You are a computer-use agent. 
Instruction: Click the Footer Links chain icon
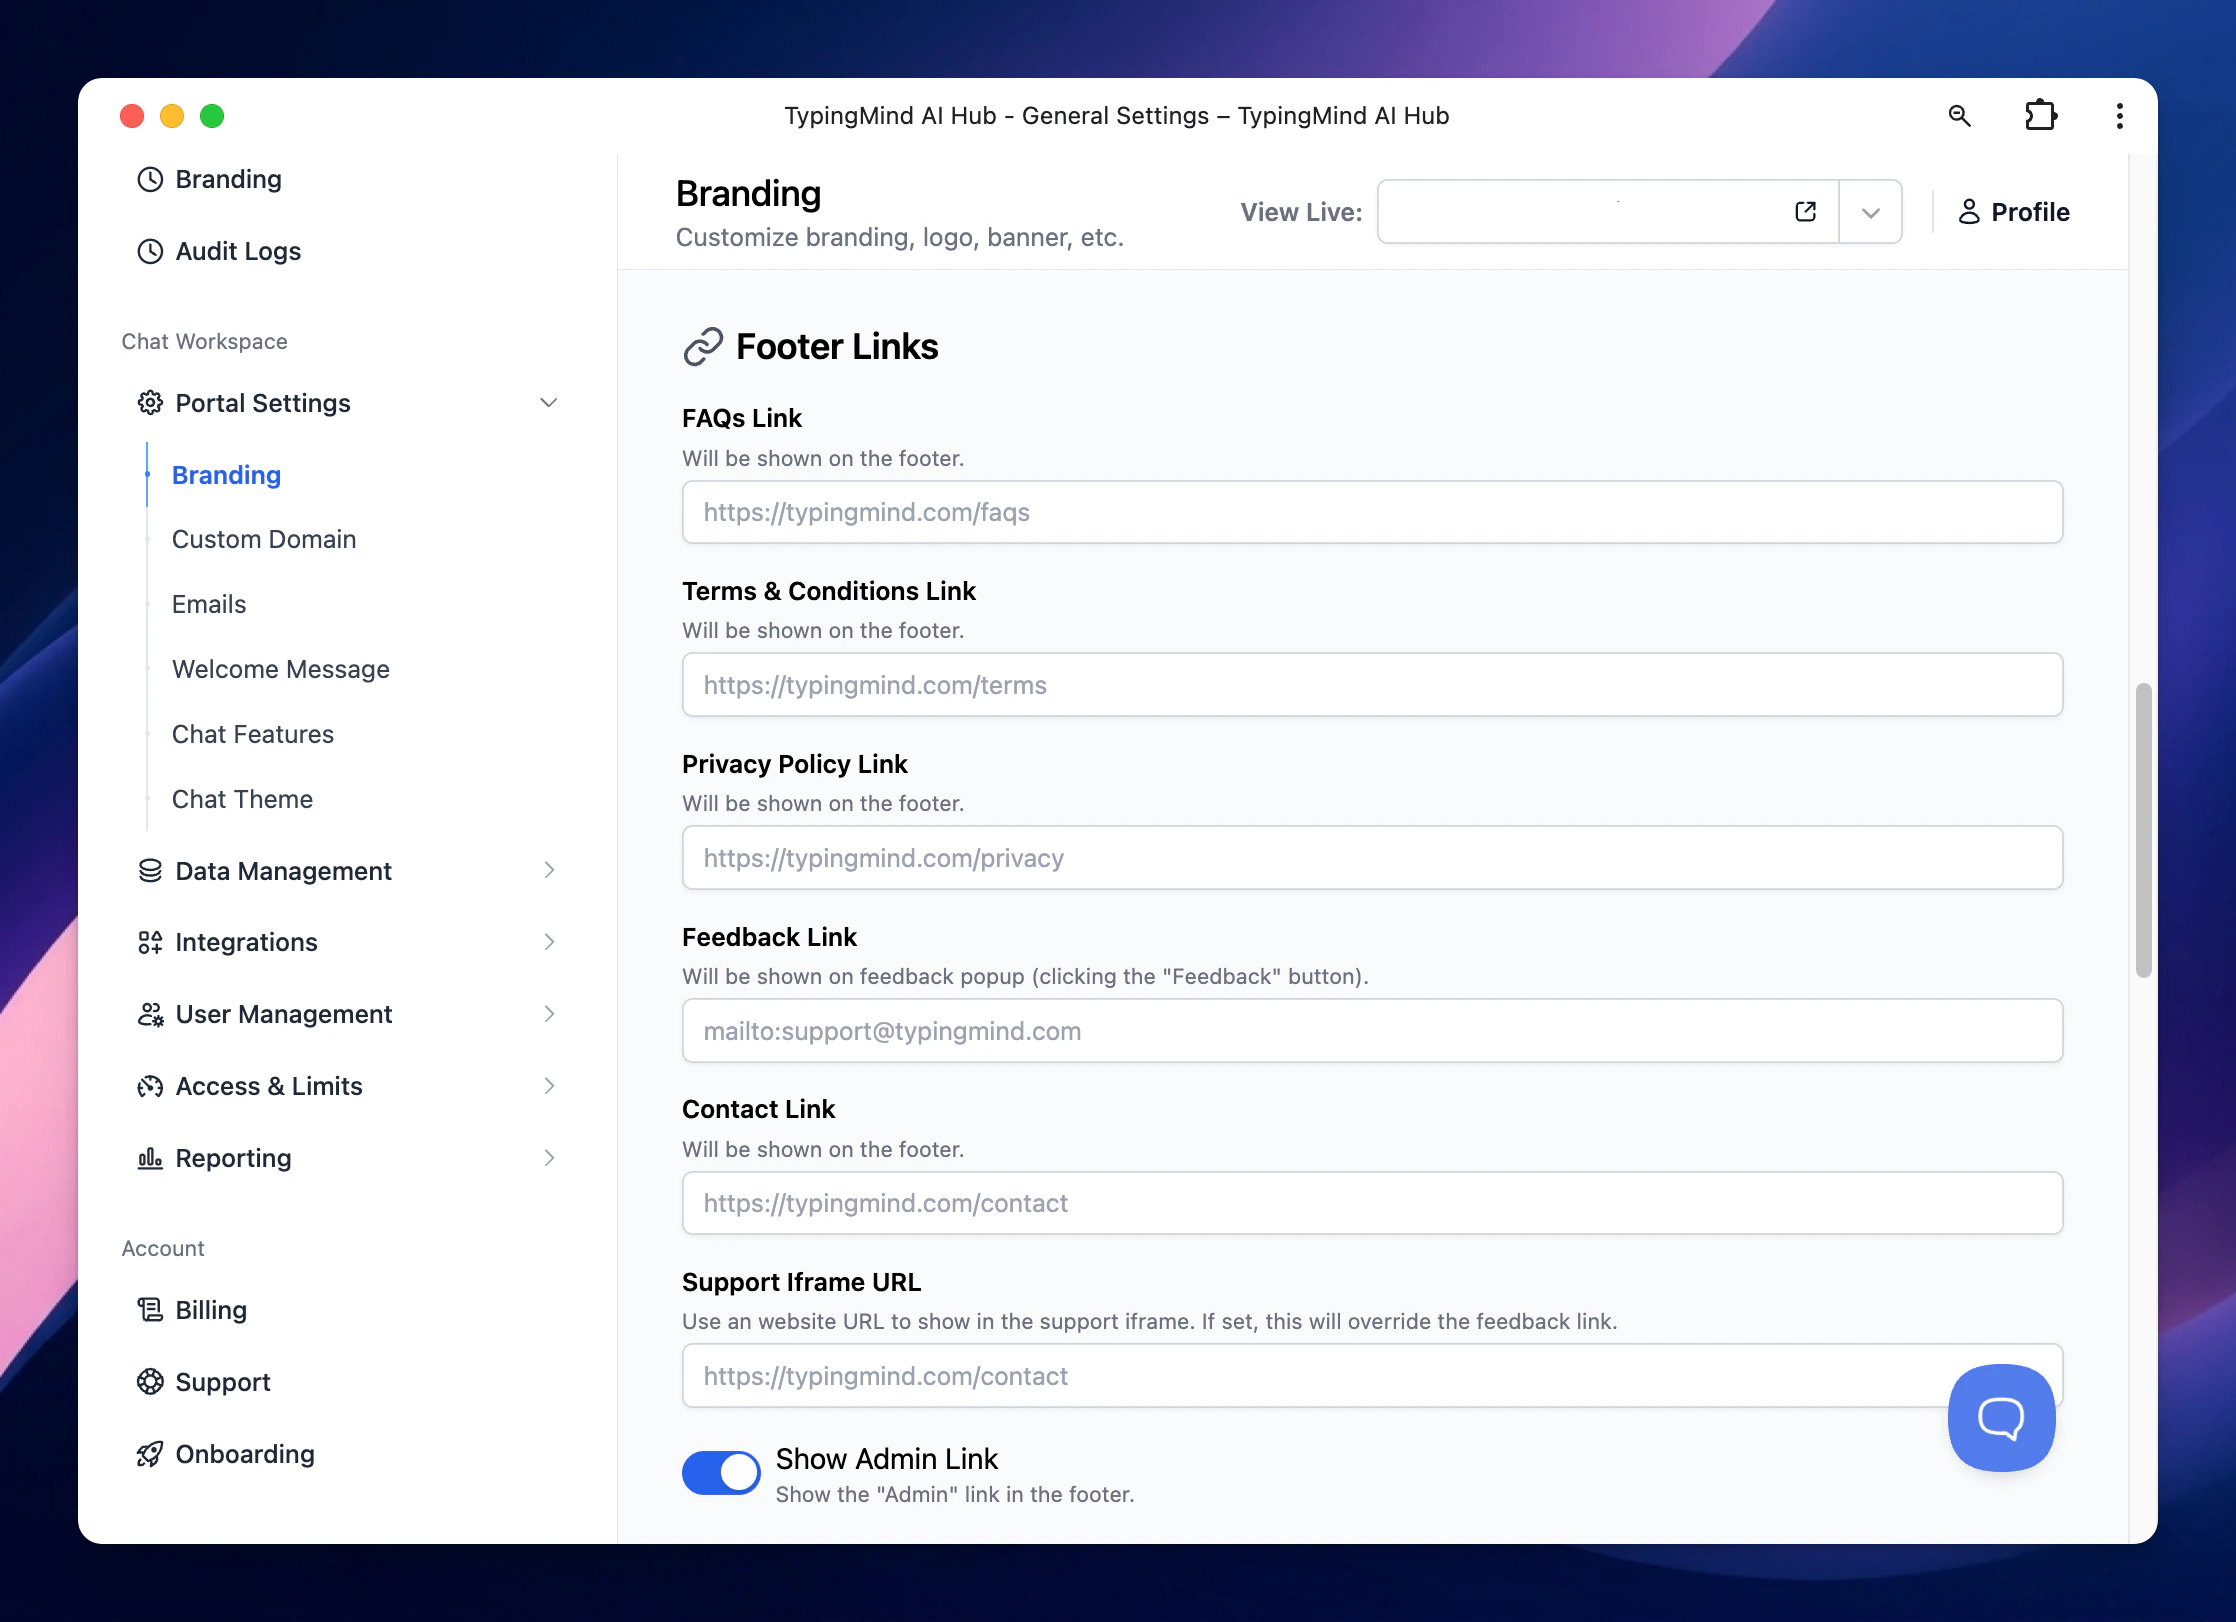coord(703,347)
